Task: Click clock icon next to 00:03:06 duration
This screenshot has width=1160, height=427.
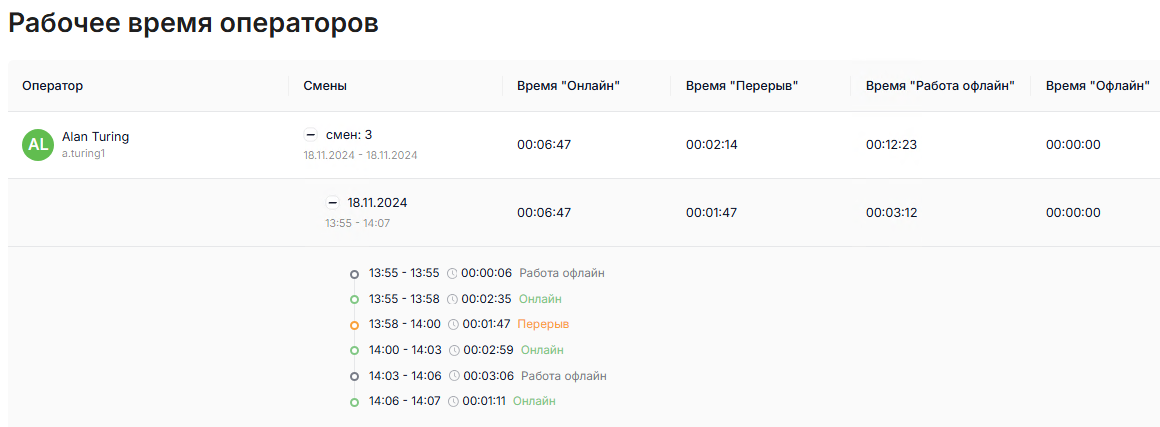Action: pos(454,376)
